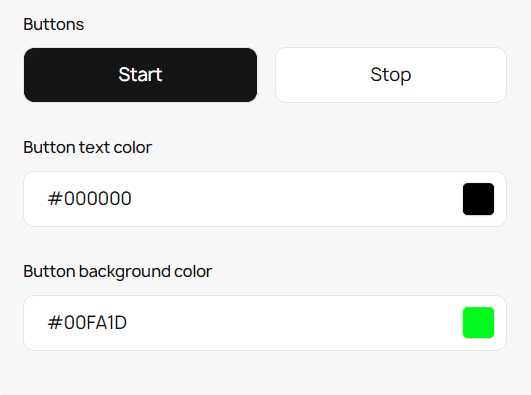Switch to the Start tab
Viewport: 531px width, 395px height.
point(140,75)
